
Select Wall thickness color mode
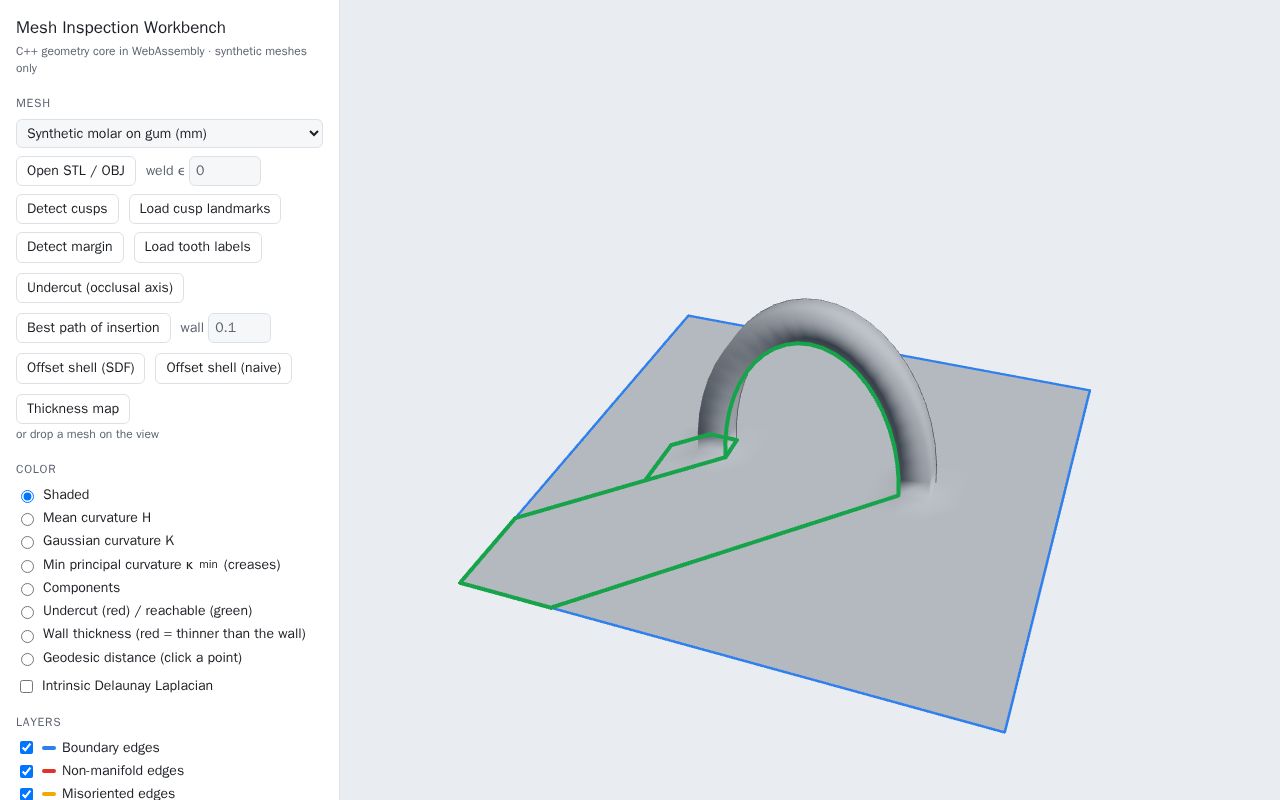coord(27,636)
